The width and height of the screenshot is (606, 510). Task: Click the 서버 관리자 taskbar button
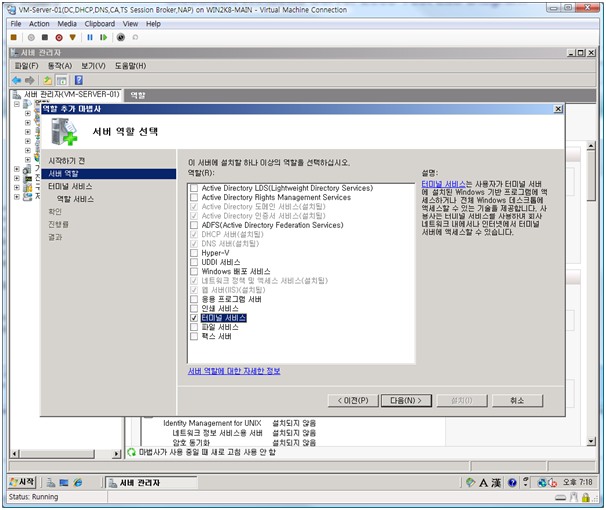tap(151, 483)
